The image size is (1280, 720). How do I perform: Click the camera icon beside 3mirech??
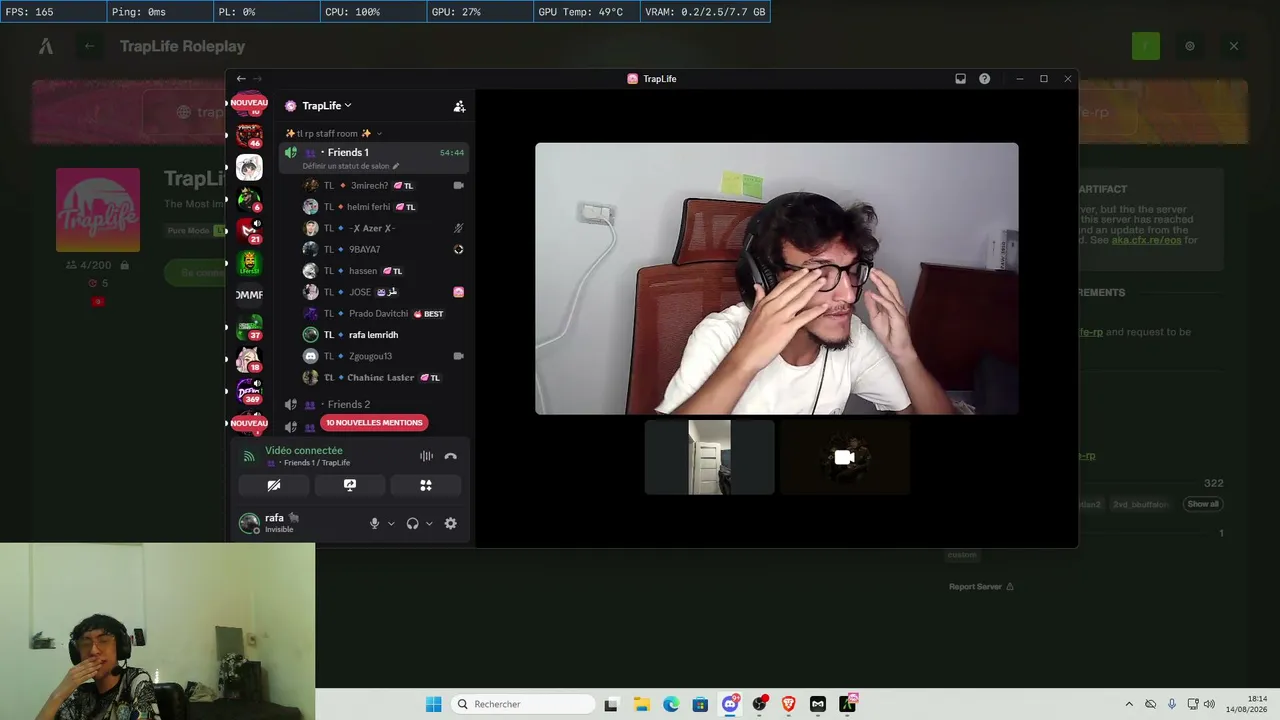(459, 185)
